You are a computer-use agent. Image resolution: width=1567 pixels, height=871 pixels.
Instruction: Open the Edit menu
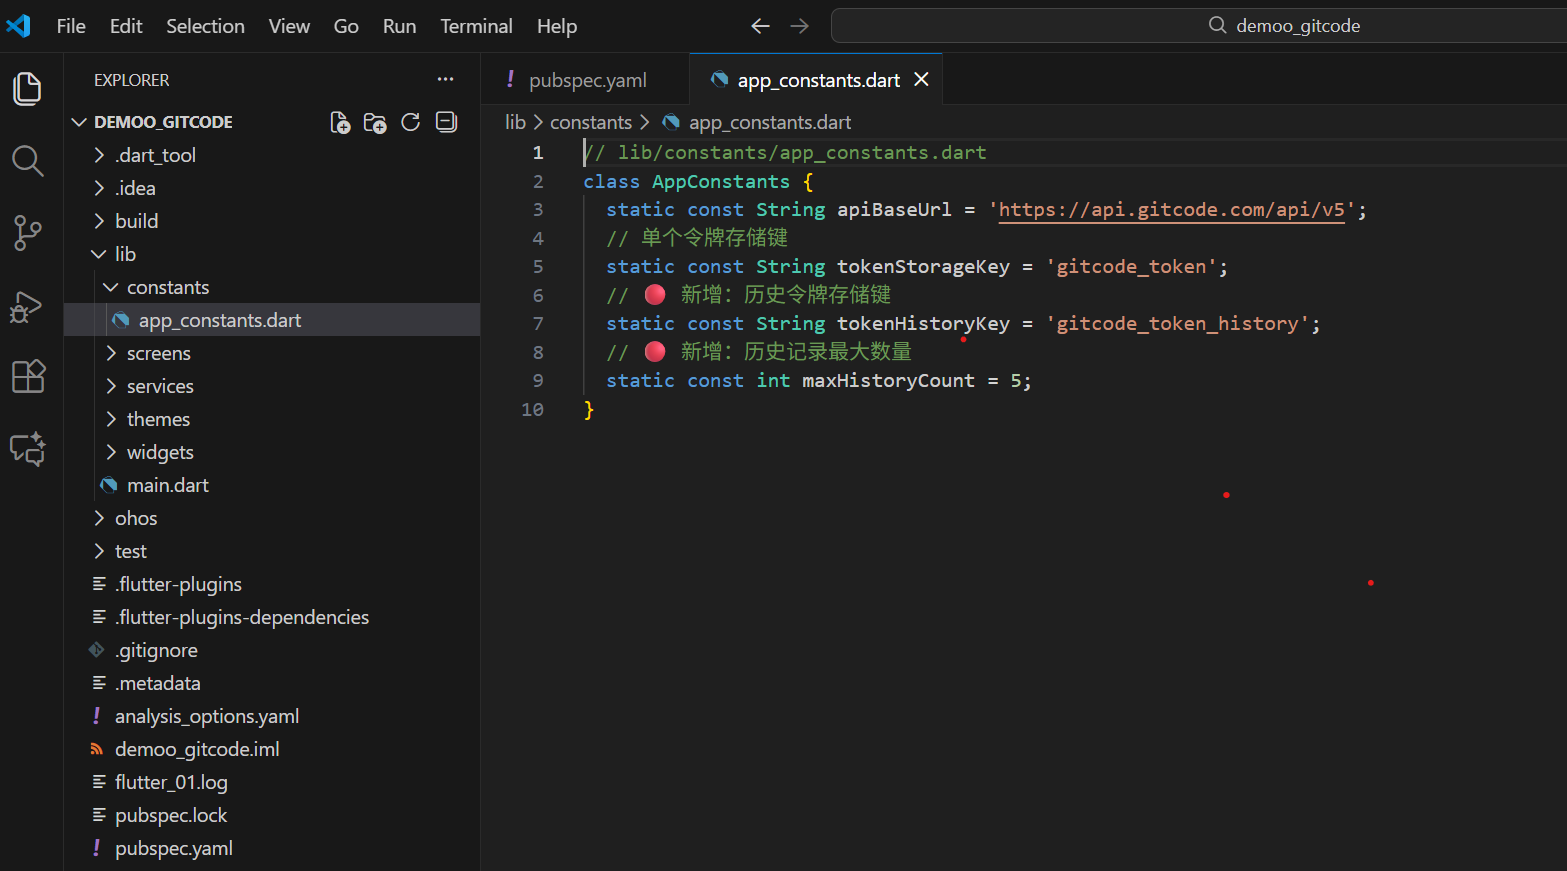(x=126, y=26)
